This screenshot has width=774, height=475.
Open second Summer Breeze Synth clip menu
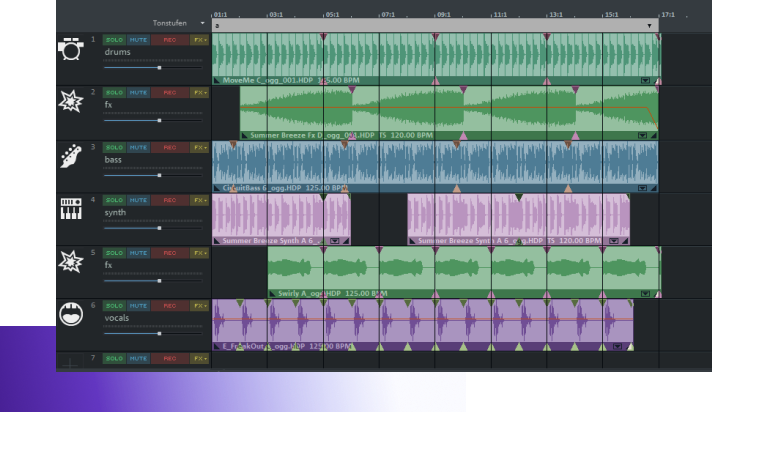tap(614, 241)
